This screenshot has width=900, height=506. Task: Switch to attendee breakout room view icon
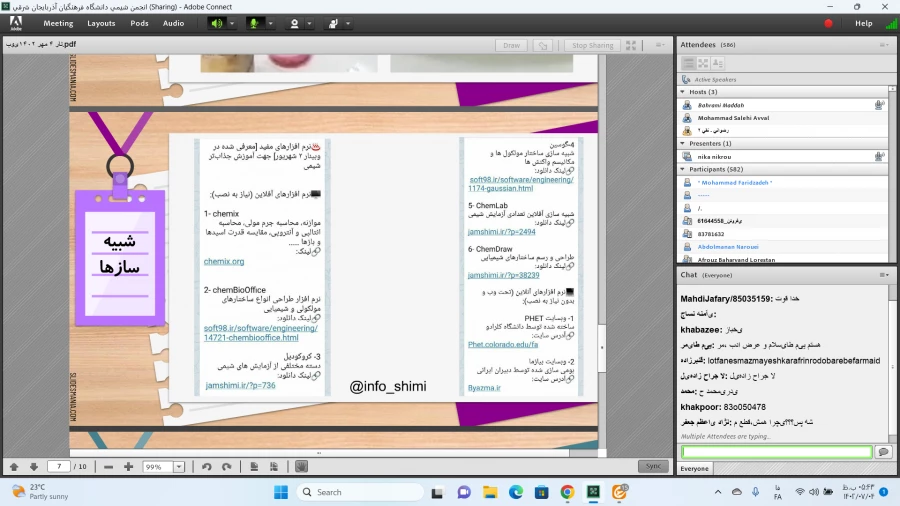tap(704, 63)
